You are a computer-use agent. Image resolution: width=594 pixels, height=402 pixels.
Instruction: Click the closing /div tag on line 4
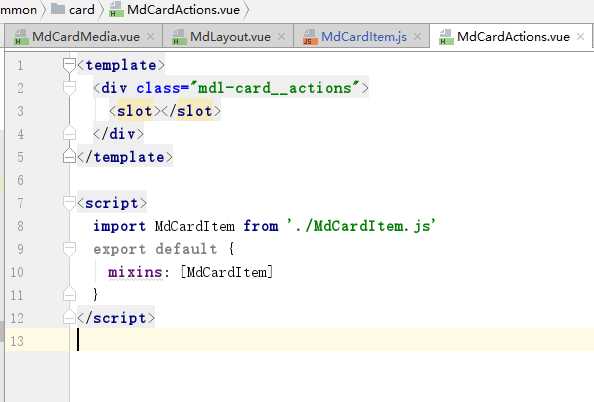coord(118,134)
